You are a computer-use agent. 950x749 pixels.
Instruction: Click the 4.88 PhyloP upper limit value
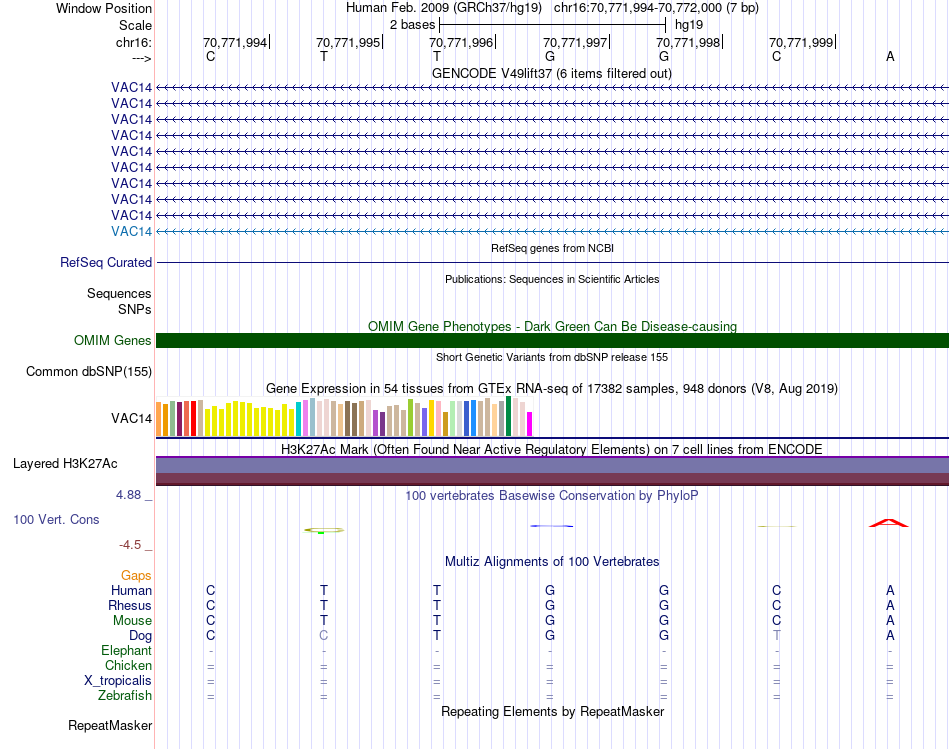tap(128, 495)
